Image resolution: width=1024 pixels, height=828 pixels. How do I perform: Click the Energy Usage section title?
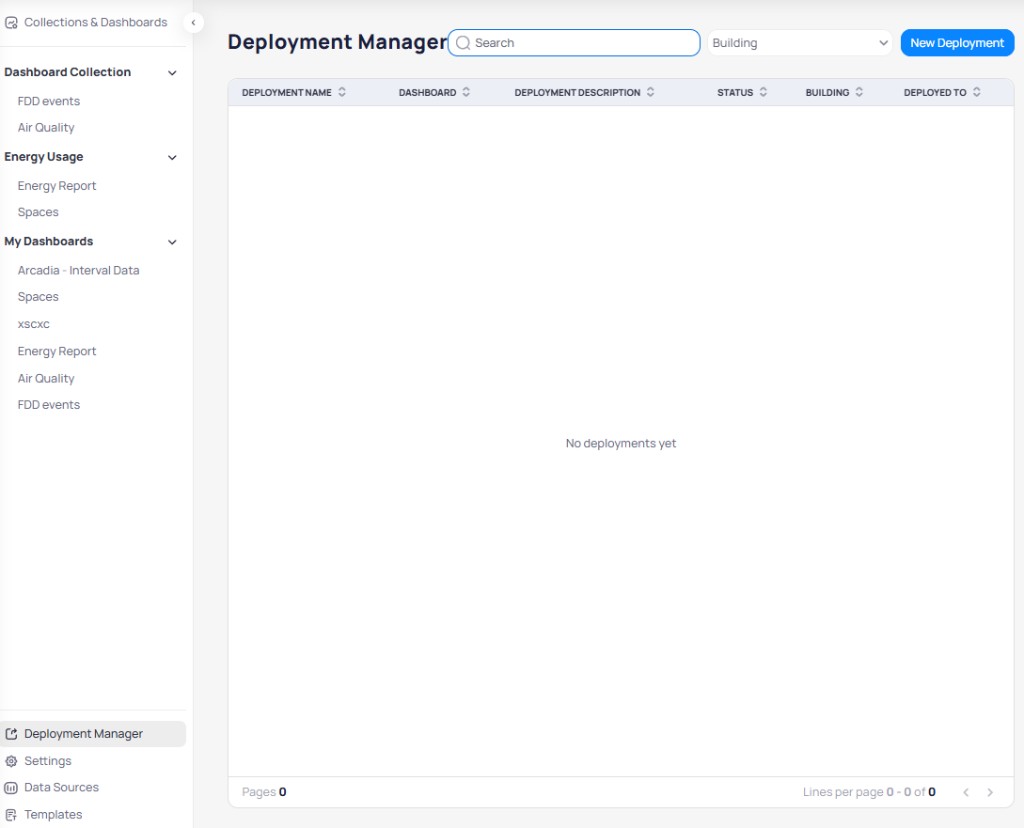pos(44,157)
